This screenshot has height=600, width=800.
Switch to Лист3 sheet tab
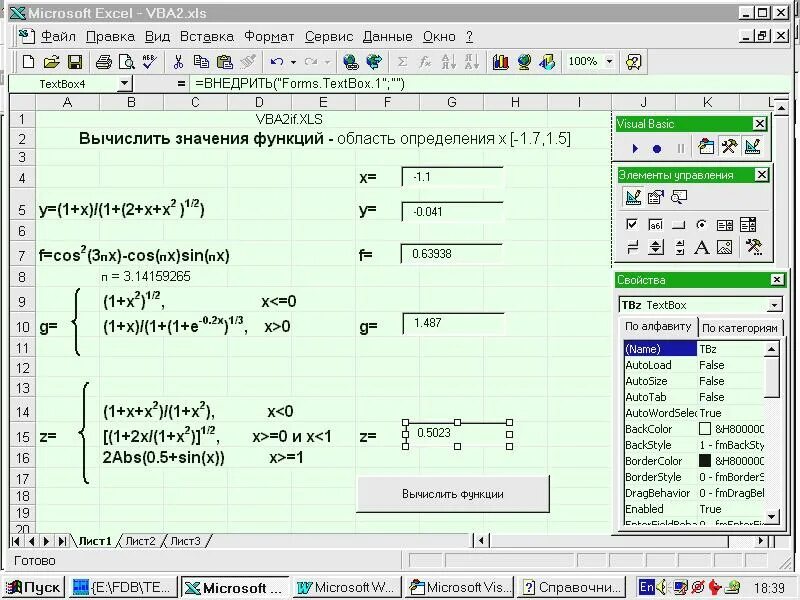point(185,541)
